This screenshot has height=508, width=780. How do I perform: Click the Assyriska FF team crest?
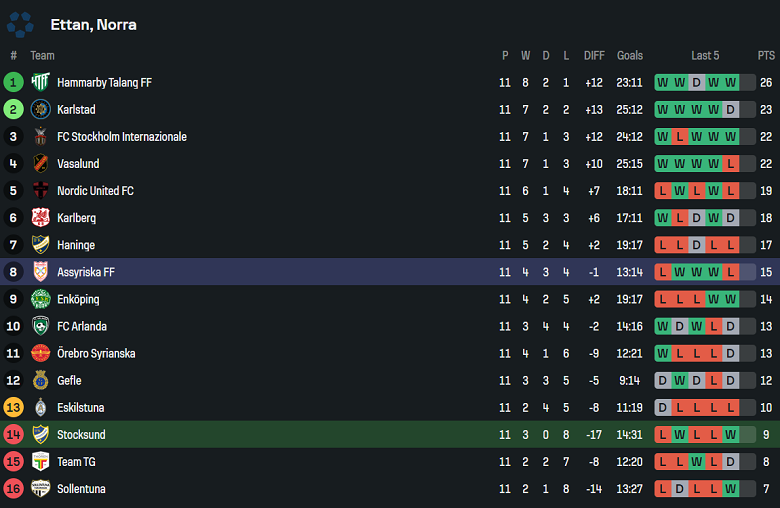[x=40, y=272]
